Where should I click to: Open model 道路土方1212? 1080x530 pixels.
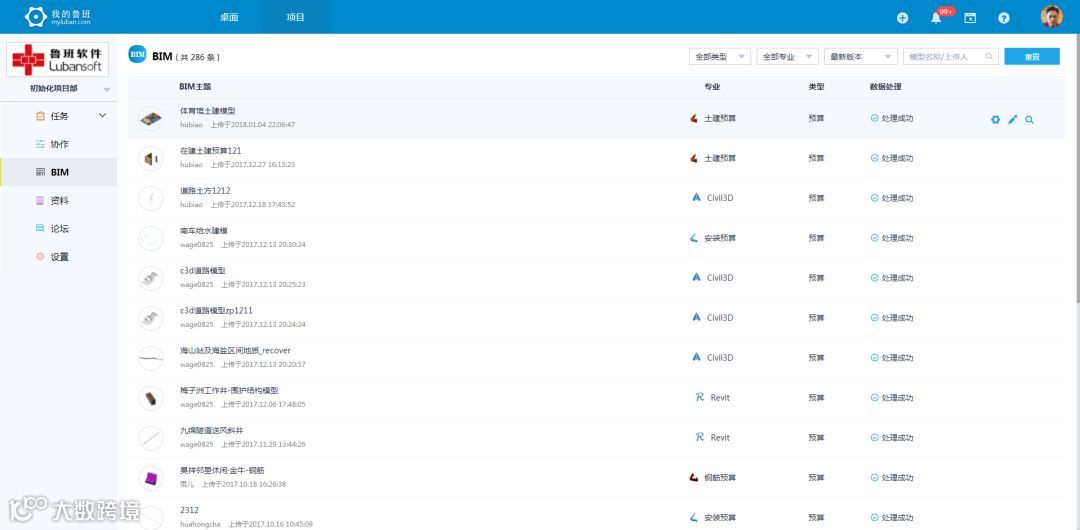(x=205, y=190)
